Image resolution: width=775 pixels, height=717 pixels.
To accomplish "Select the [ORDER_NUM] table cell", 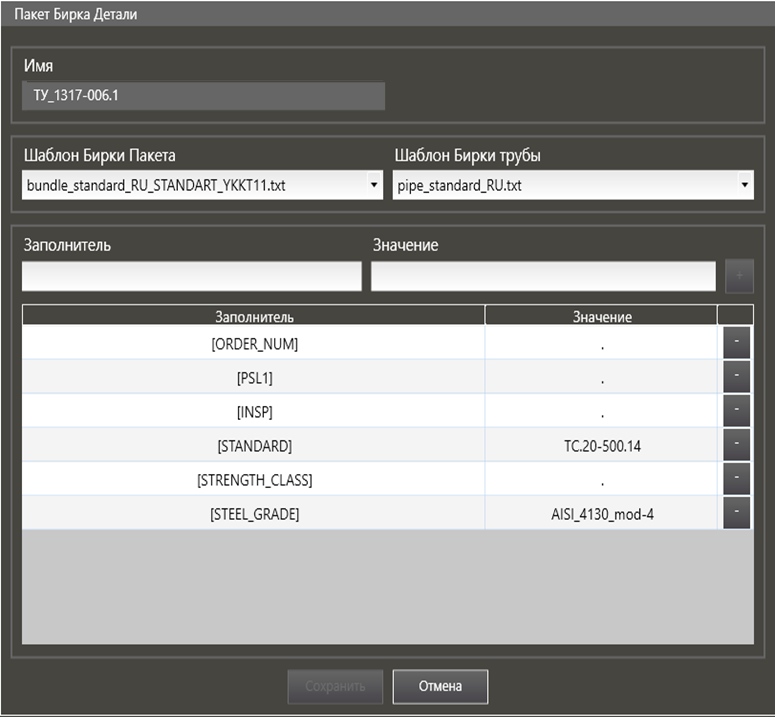I will click(254, 343).
